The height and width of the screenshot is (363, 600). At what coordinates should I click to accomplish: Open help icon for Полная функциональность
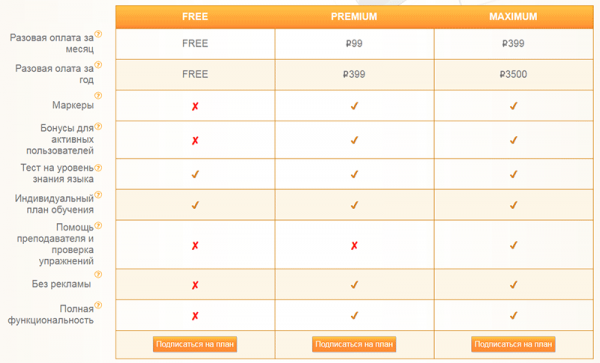pyautogui.click(x=98, y=305)
